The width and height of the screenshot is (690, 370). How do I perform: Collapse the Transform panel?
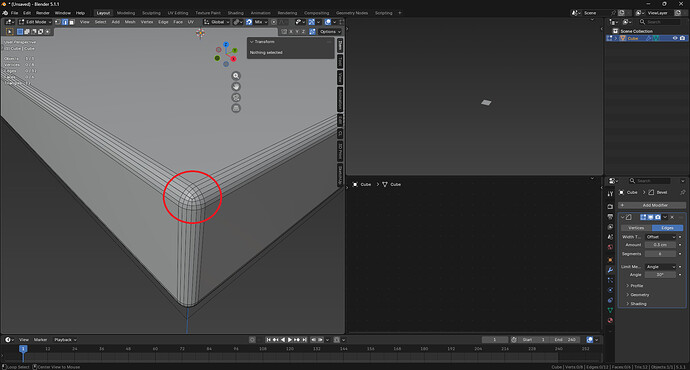[251, 41]
